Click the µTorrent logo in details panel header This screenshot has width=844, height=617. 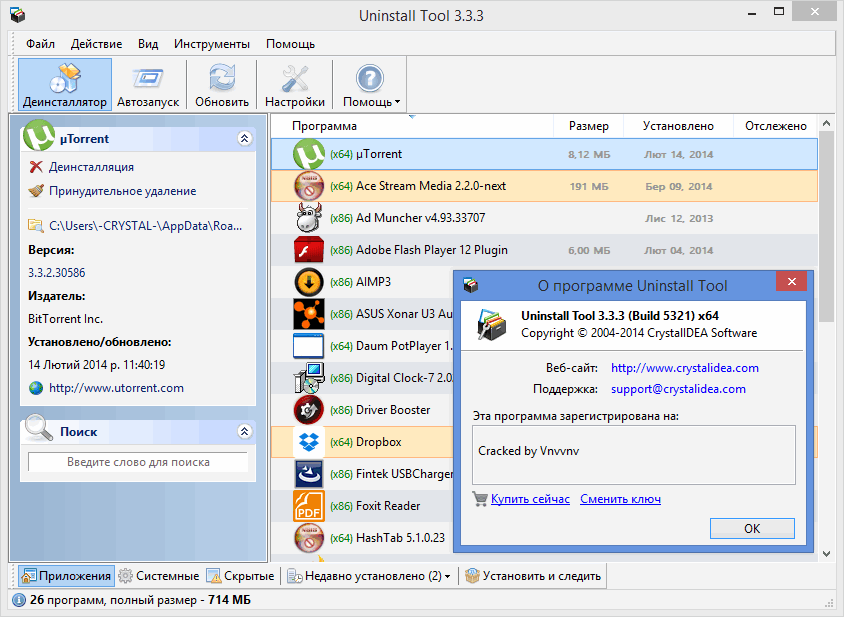click(39, 136)
